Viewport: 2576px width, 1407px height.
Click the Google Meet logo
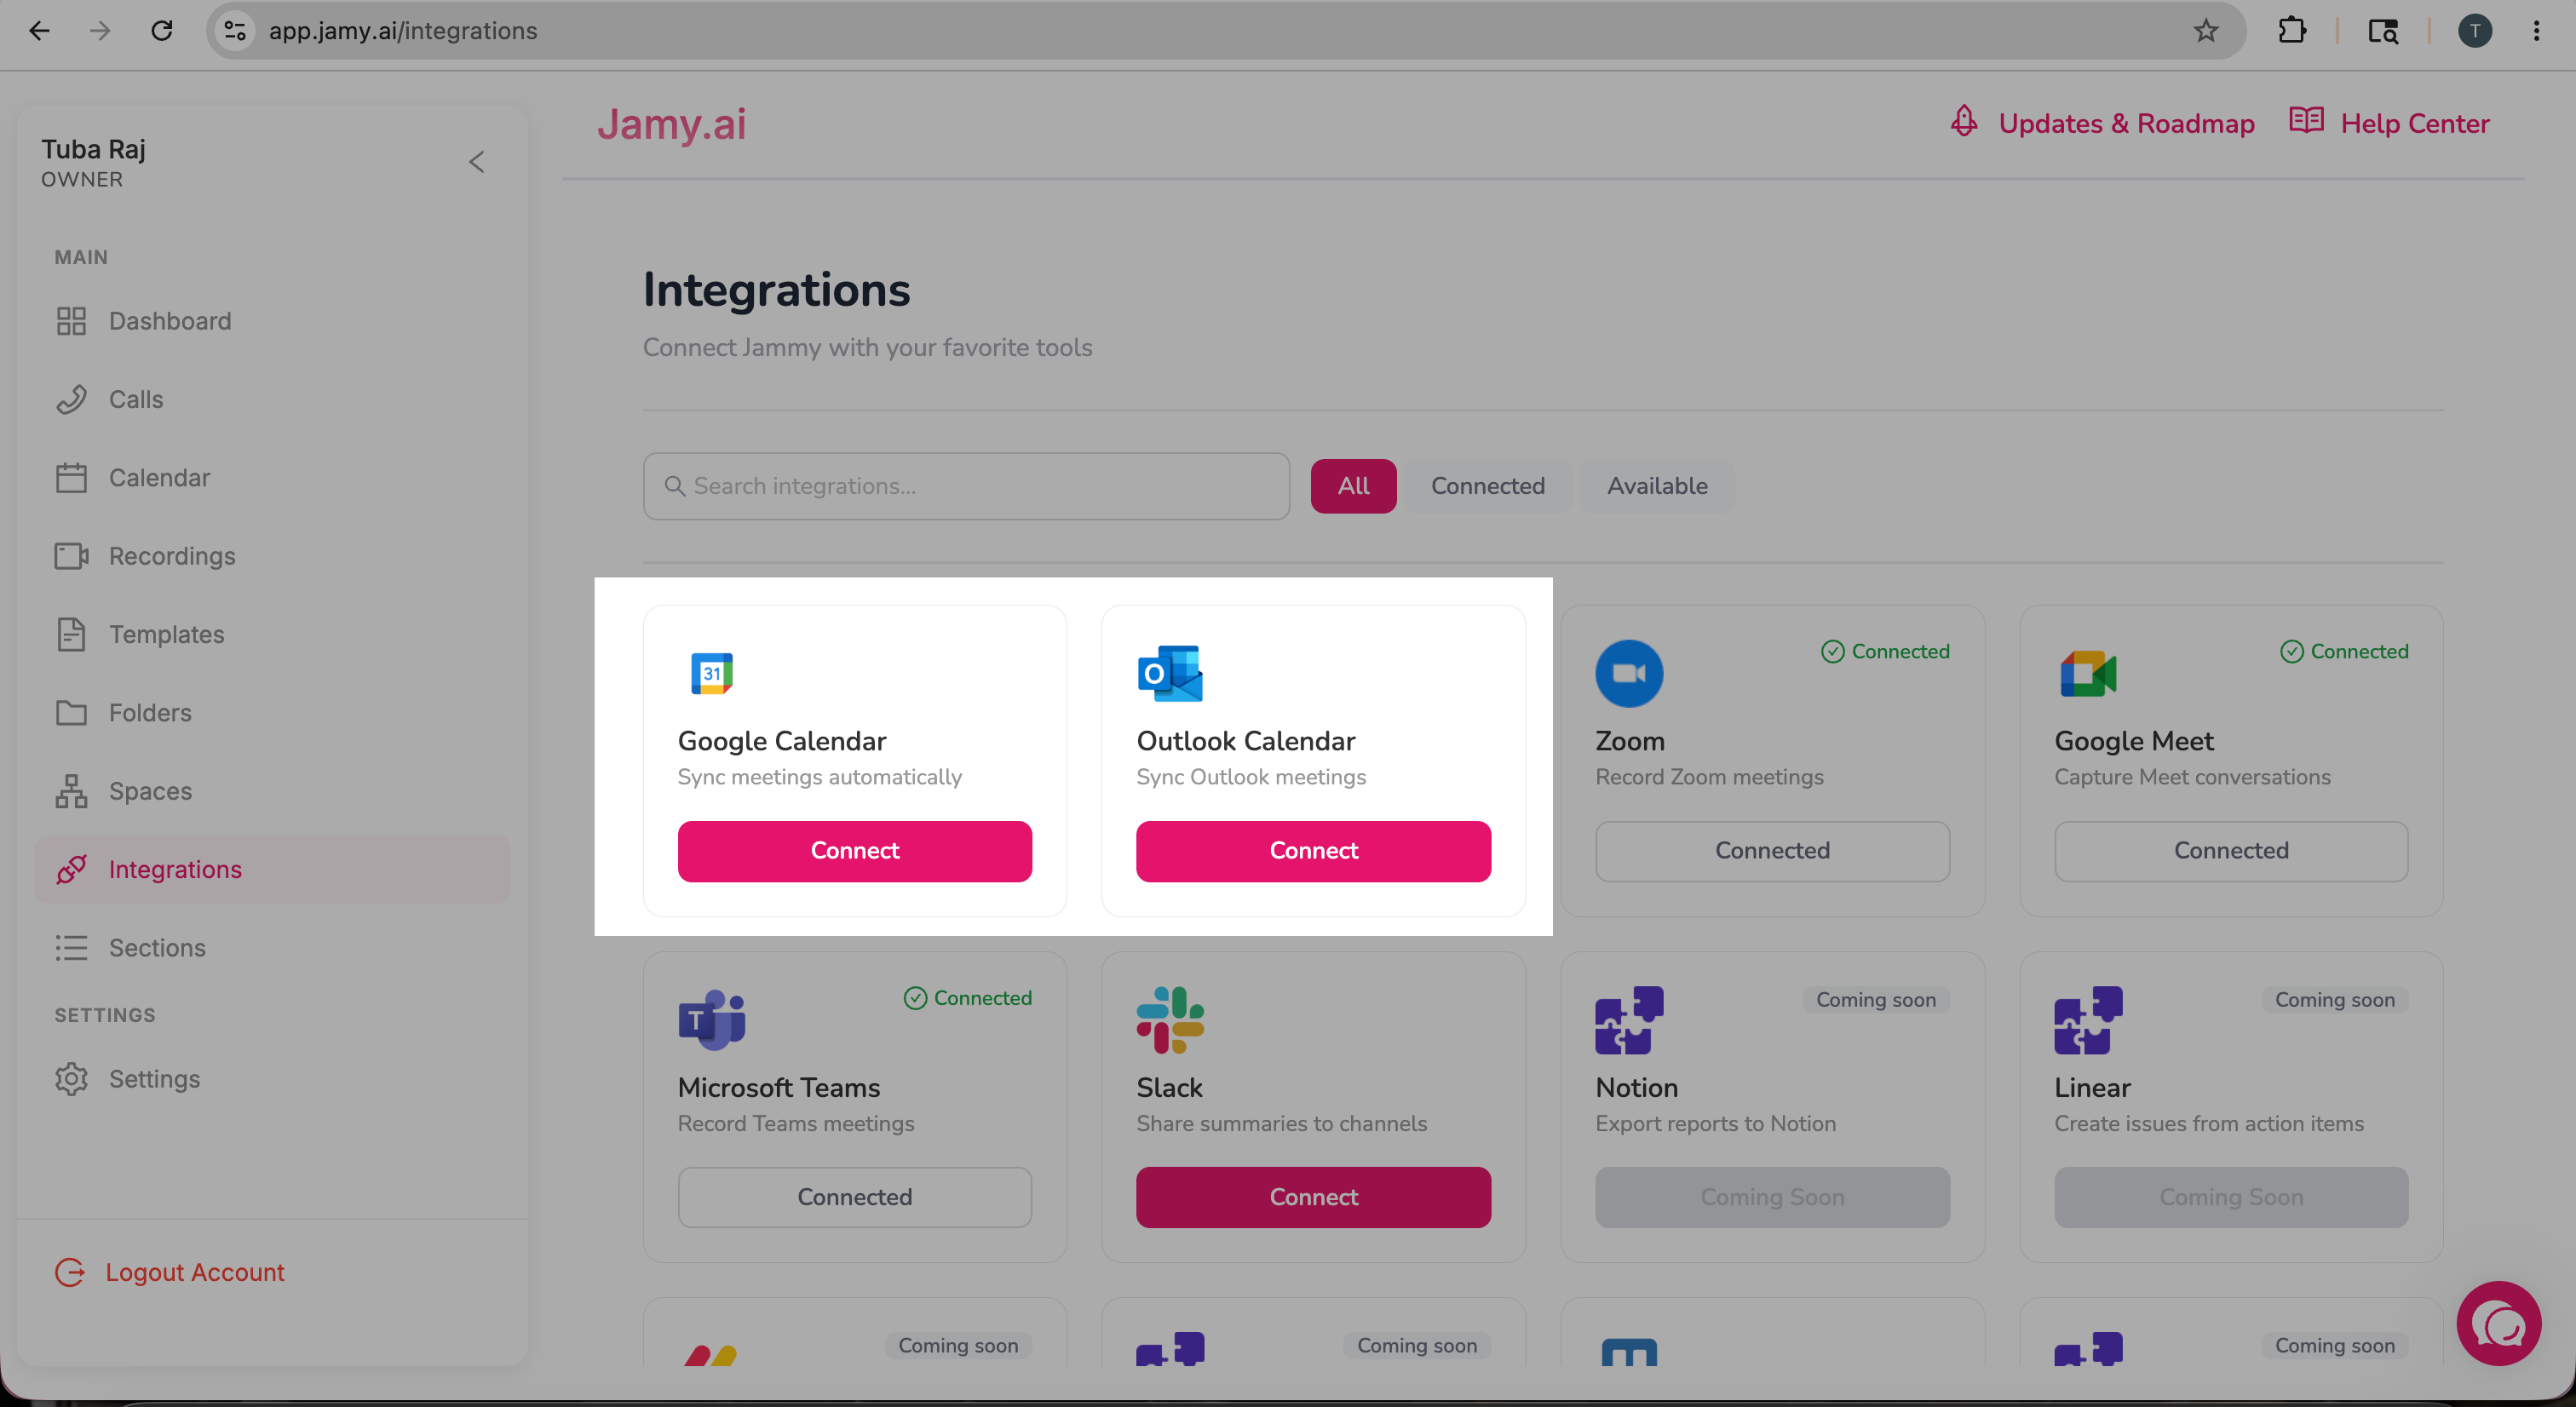click(x=2088, y=673)
